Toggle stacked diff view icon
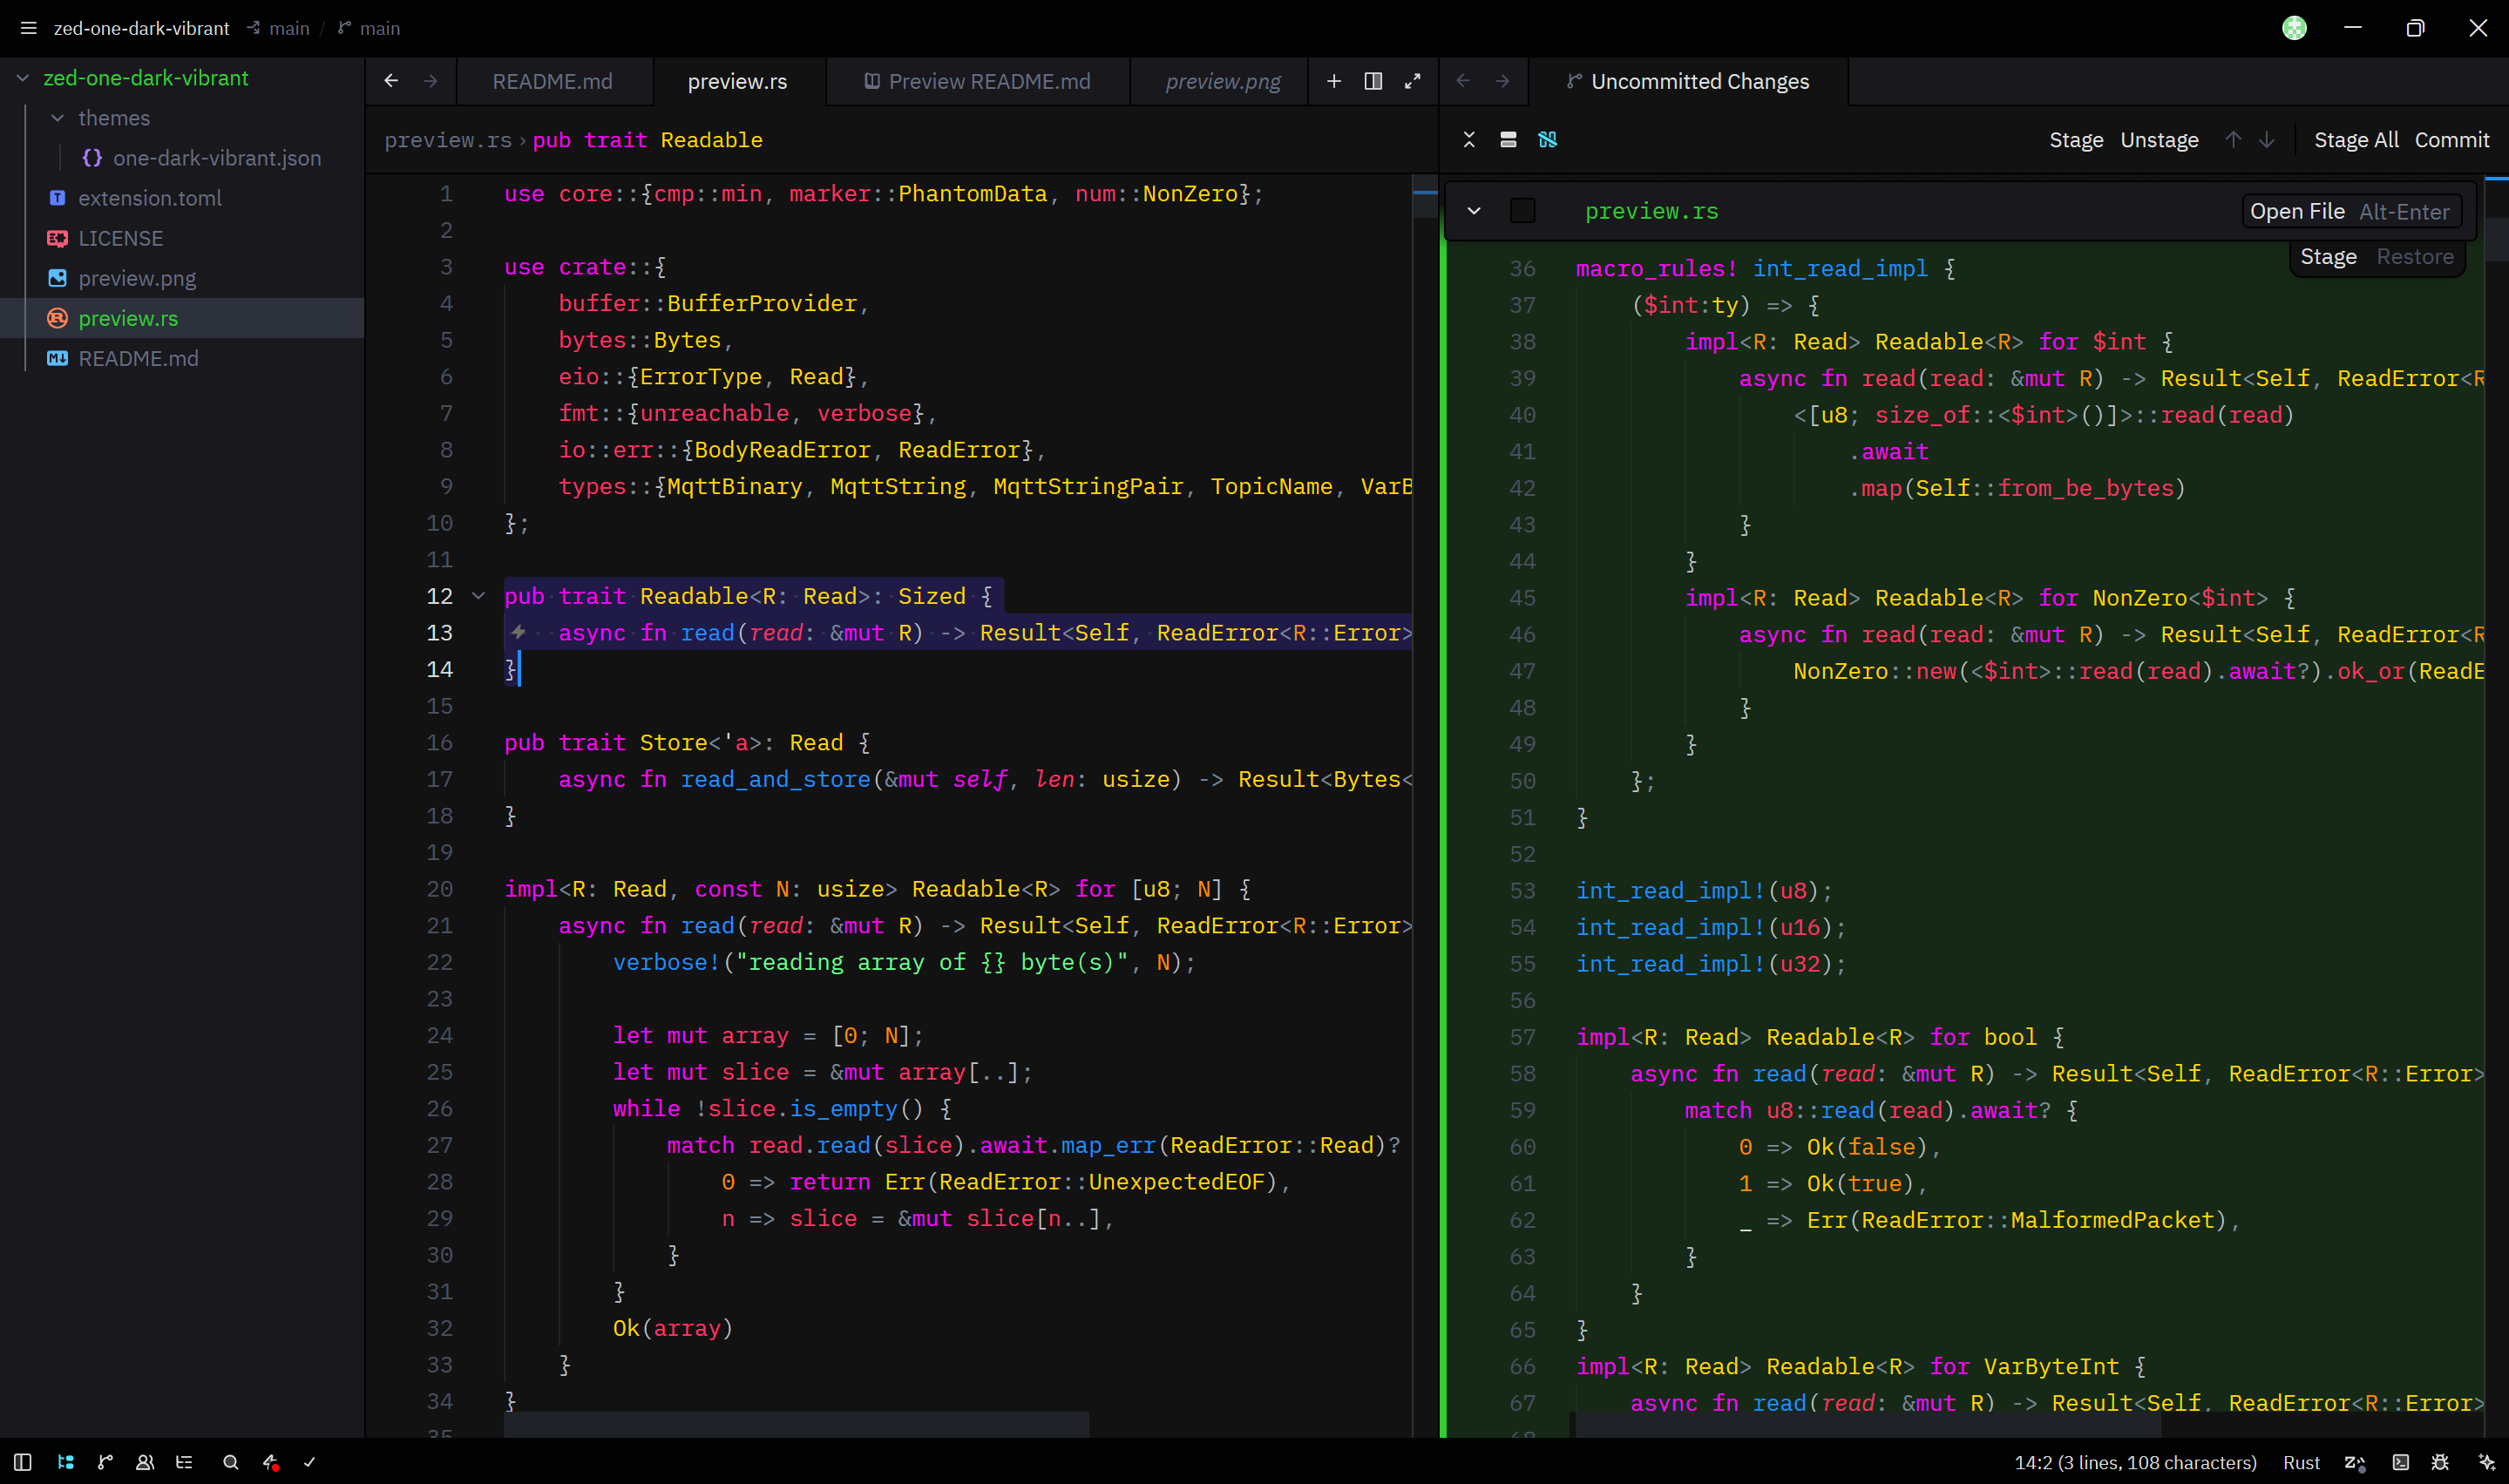Screen dimensions: 2509x1484 tap(1508, 139)
